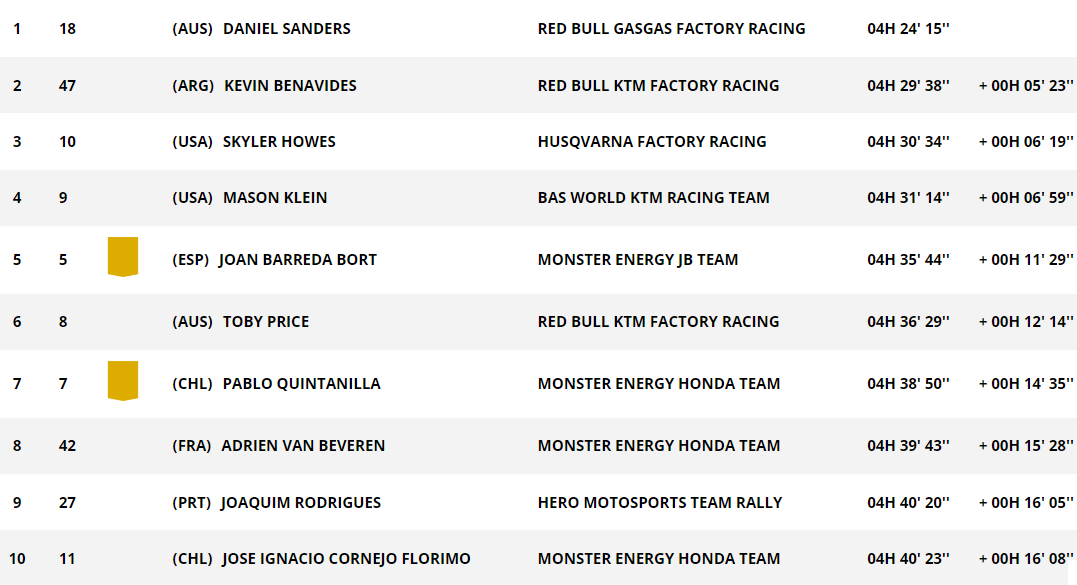Click Monster Energy JB Team
1077x585 pixels.
637,260
